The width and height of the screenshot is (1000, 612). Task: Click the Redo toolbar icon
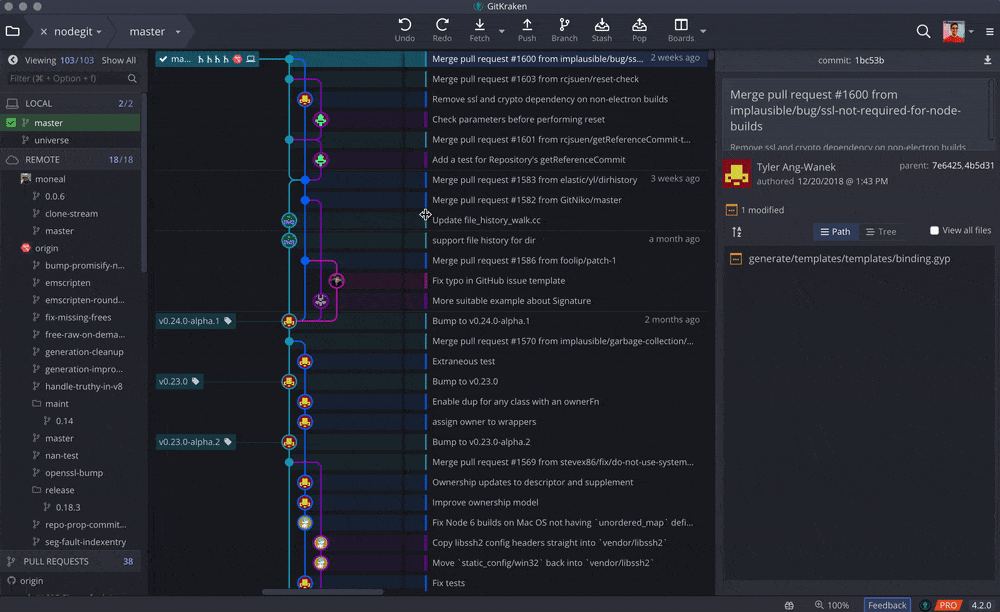click(x=442, y=26)
